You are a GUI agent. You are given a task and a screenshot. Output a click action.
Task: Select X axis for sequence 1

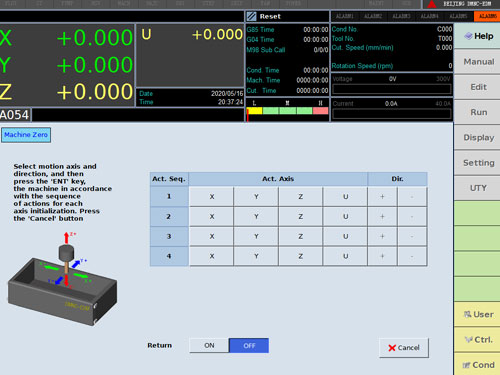[212, 197]
